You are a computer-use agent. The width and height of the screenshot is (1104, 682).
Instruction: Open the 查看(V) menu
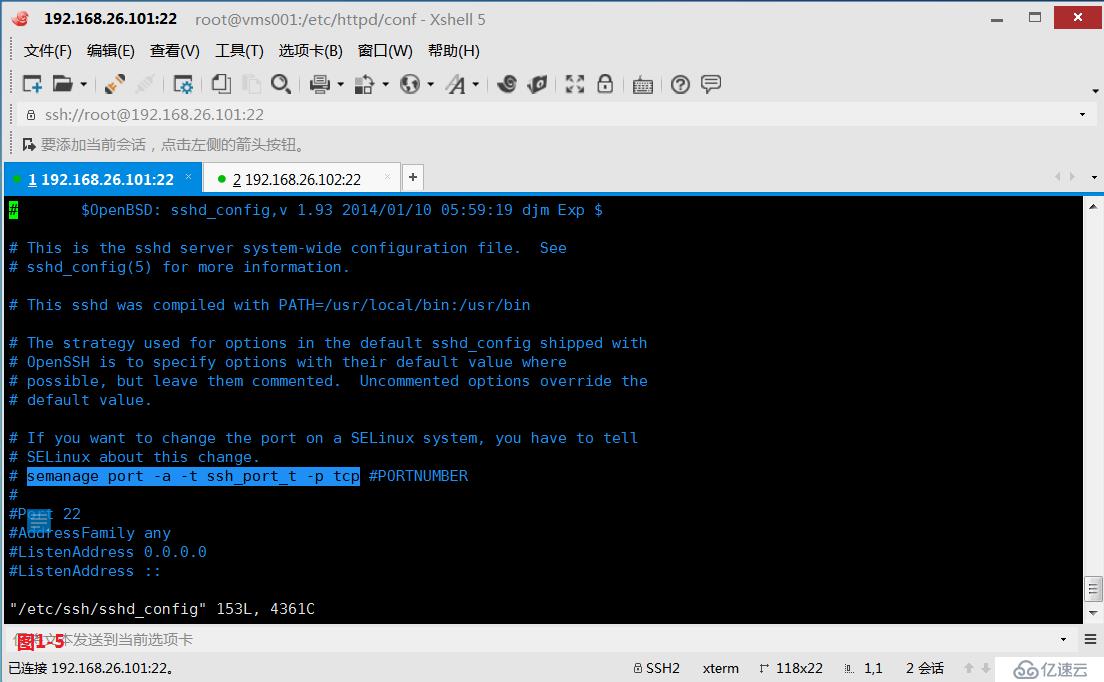pyautogui.click(x=175, y=51)
